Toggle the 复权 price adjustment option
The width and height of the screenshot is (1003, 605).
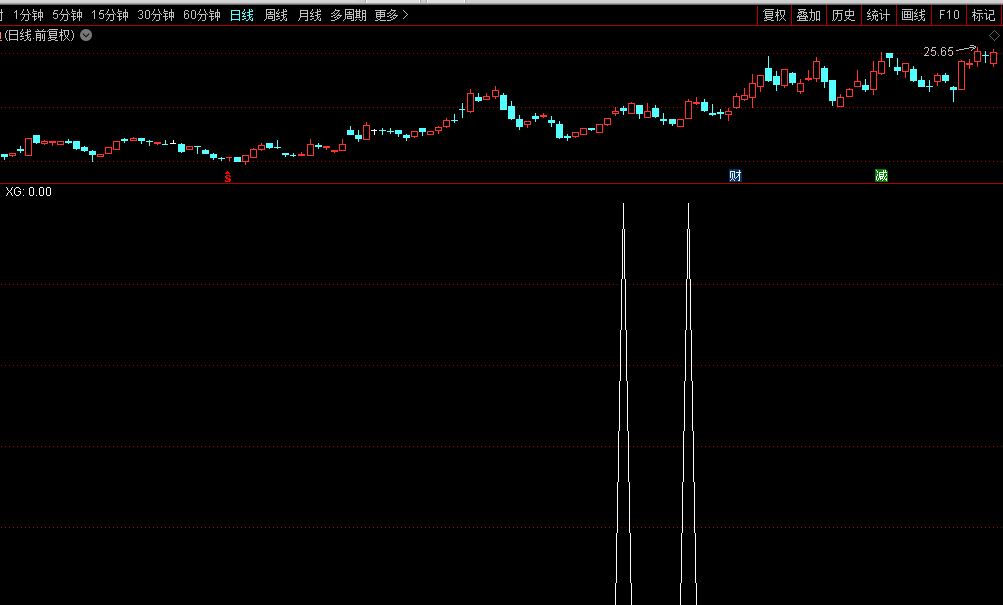[x=774, y=15]
